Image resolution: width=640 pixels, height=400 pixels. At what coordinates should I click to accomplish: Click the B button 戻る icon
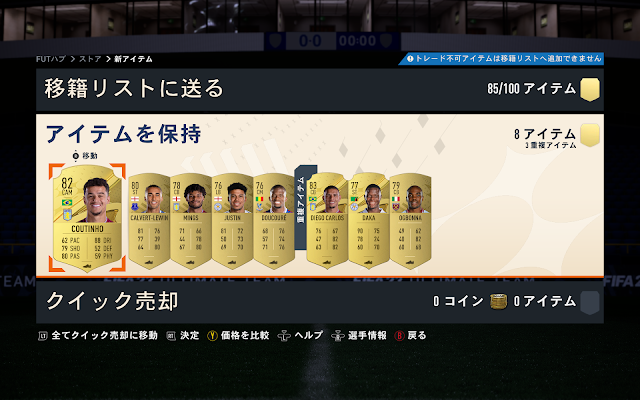click(399, 336)
